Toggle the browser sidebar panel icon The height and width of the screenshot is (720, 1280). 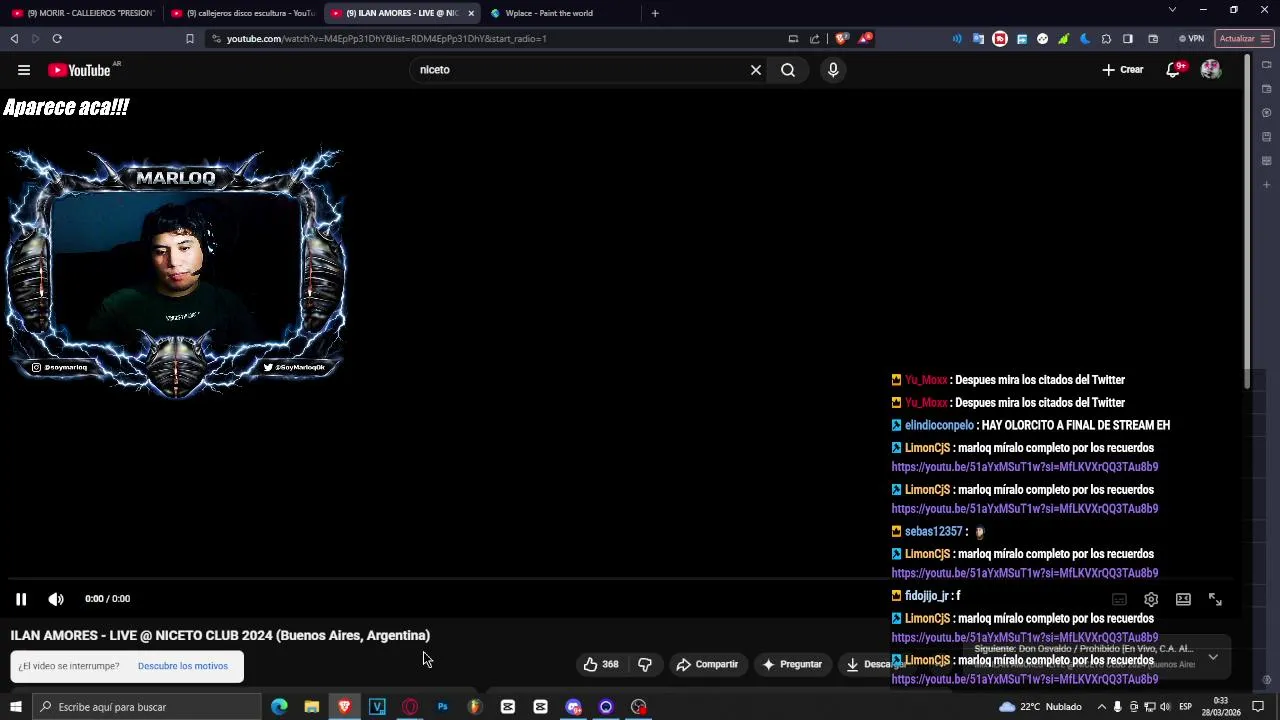[x=1128, y=39]
